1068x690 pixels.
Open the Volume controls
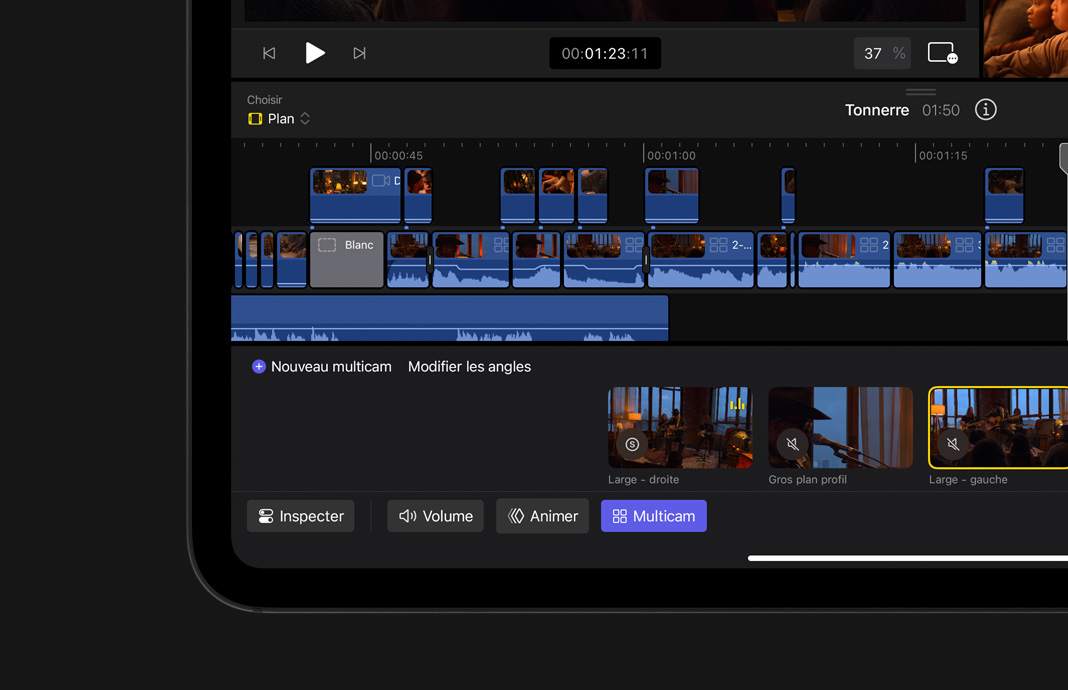click(x=435, y=516)
